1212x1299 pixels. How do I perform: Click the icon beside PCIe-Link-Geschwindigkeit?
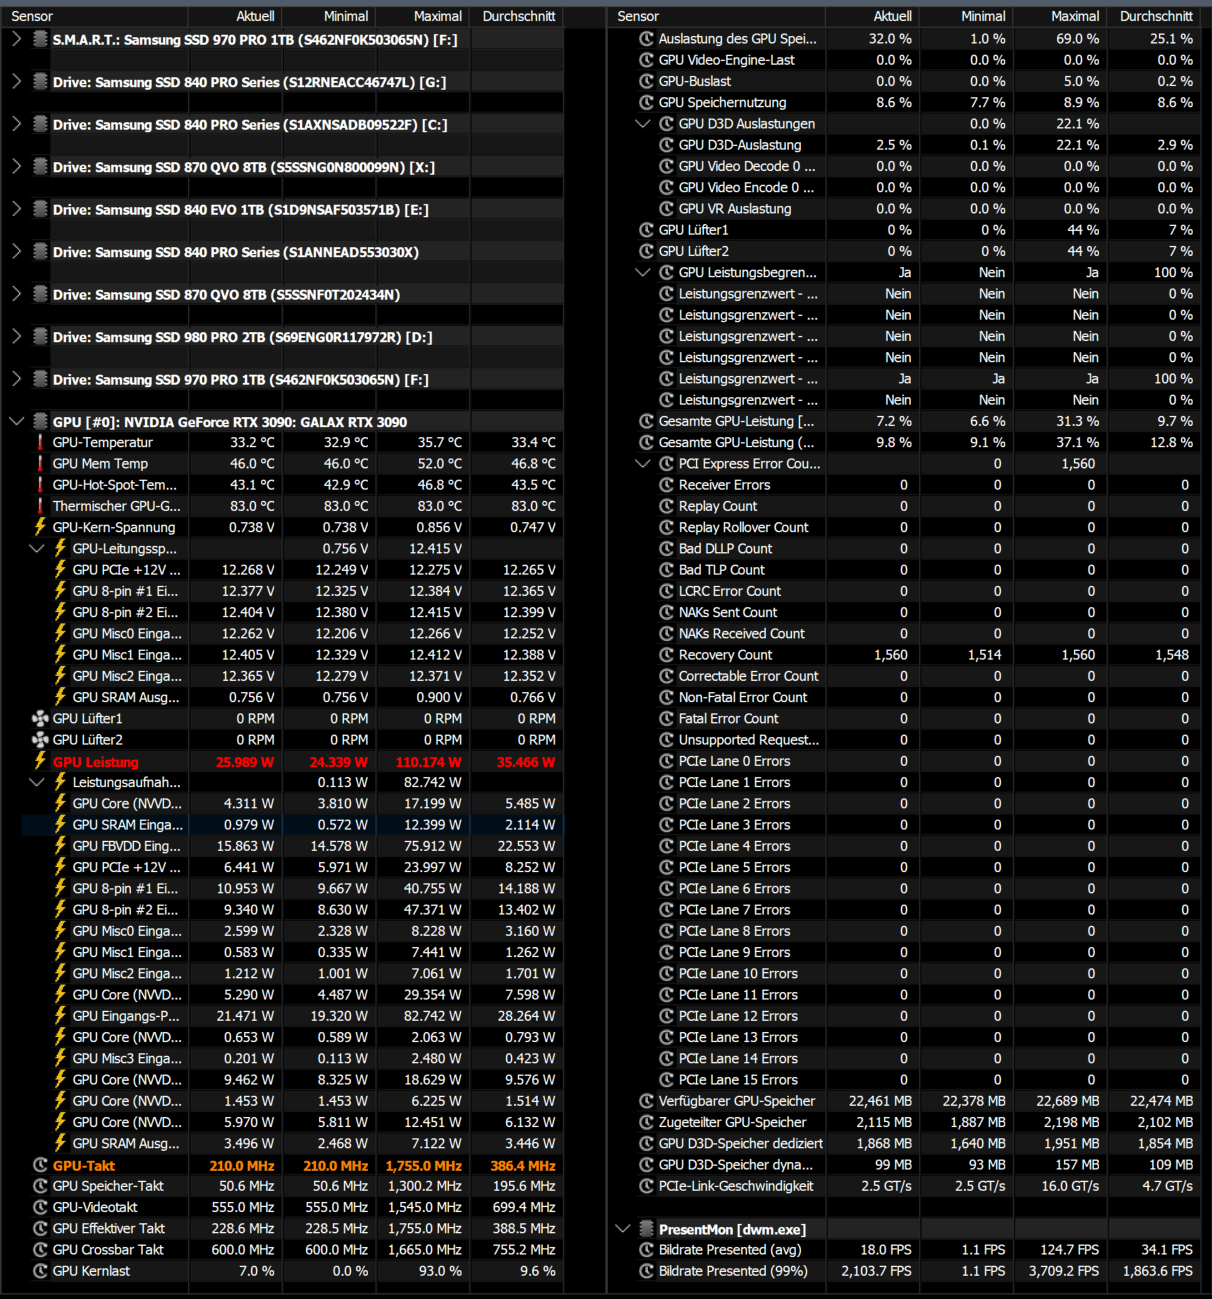pos(646,1186)
